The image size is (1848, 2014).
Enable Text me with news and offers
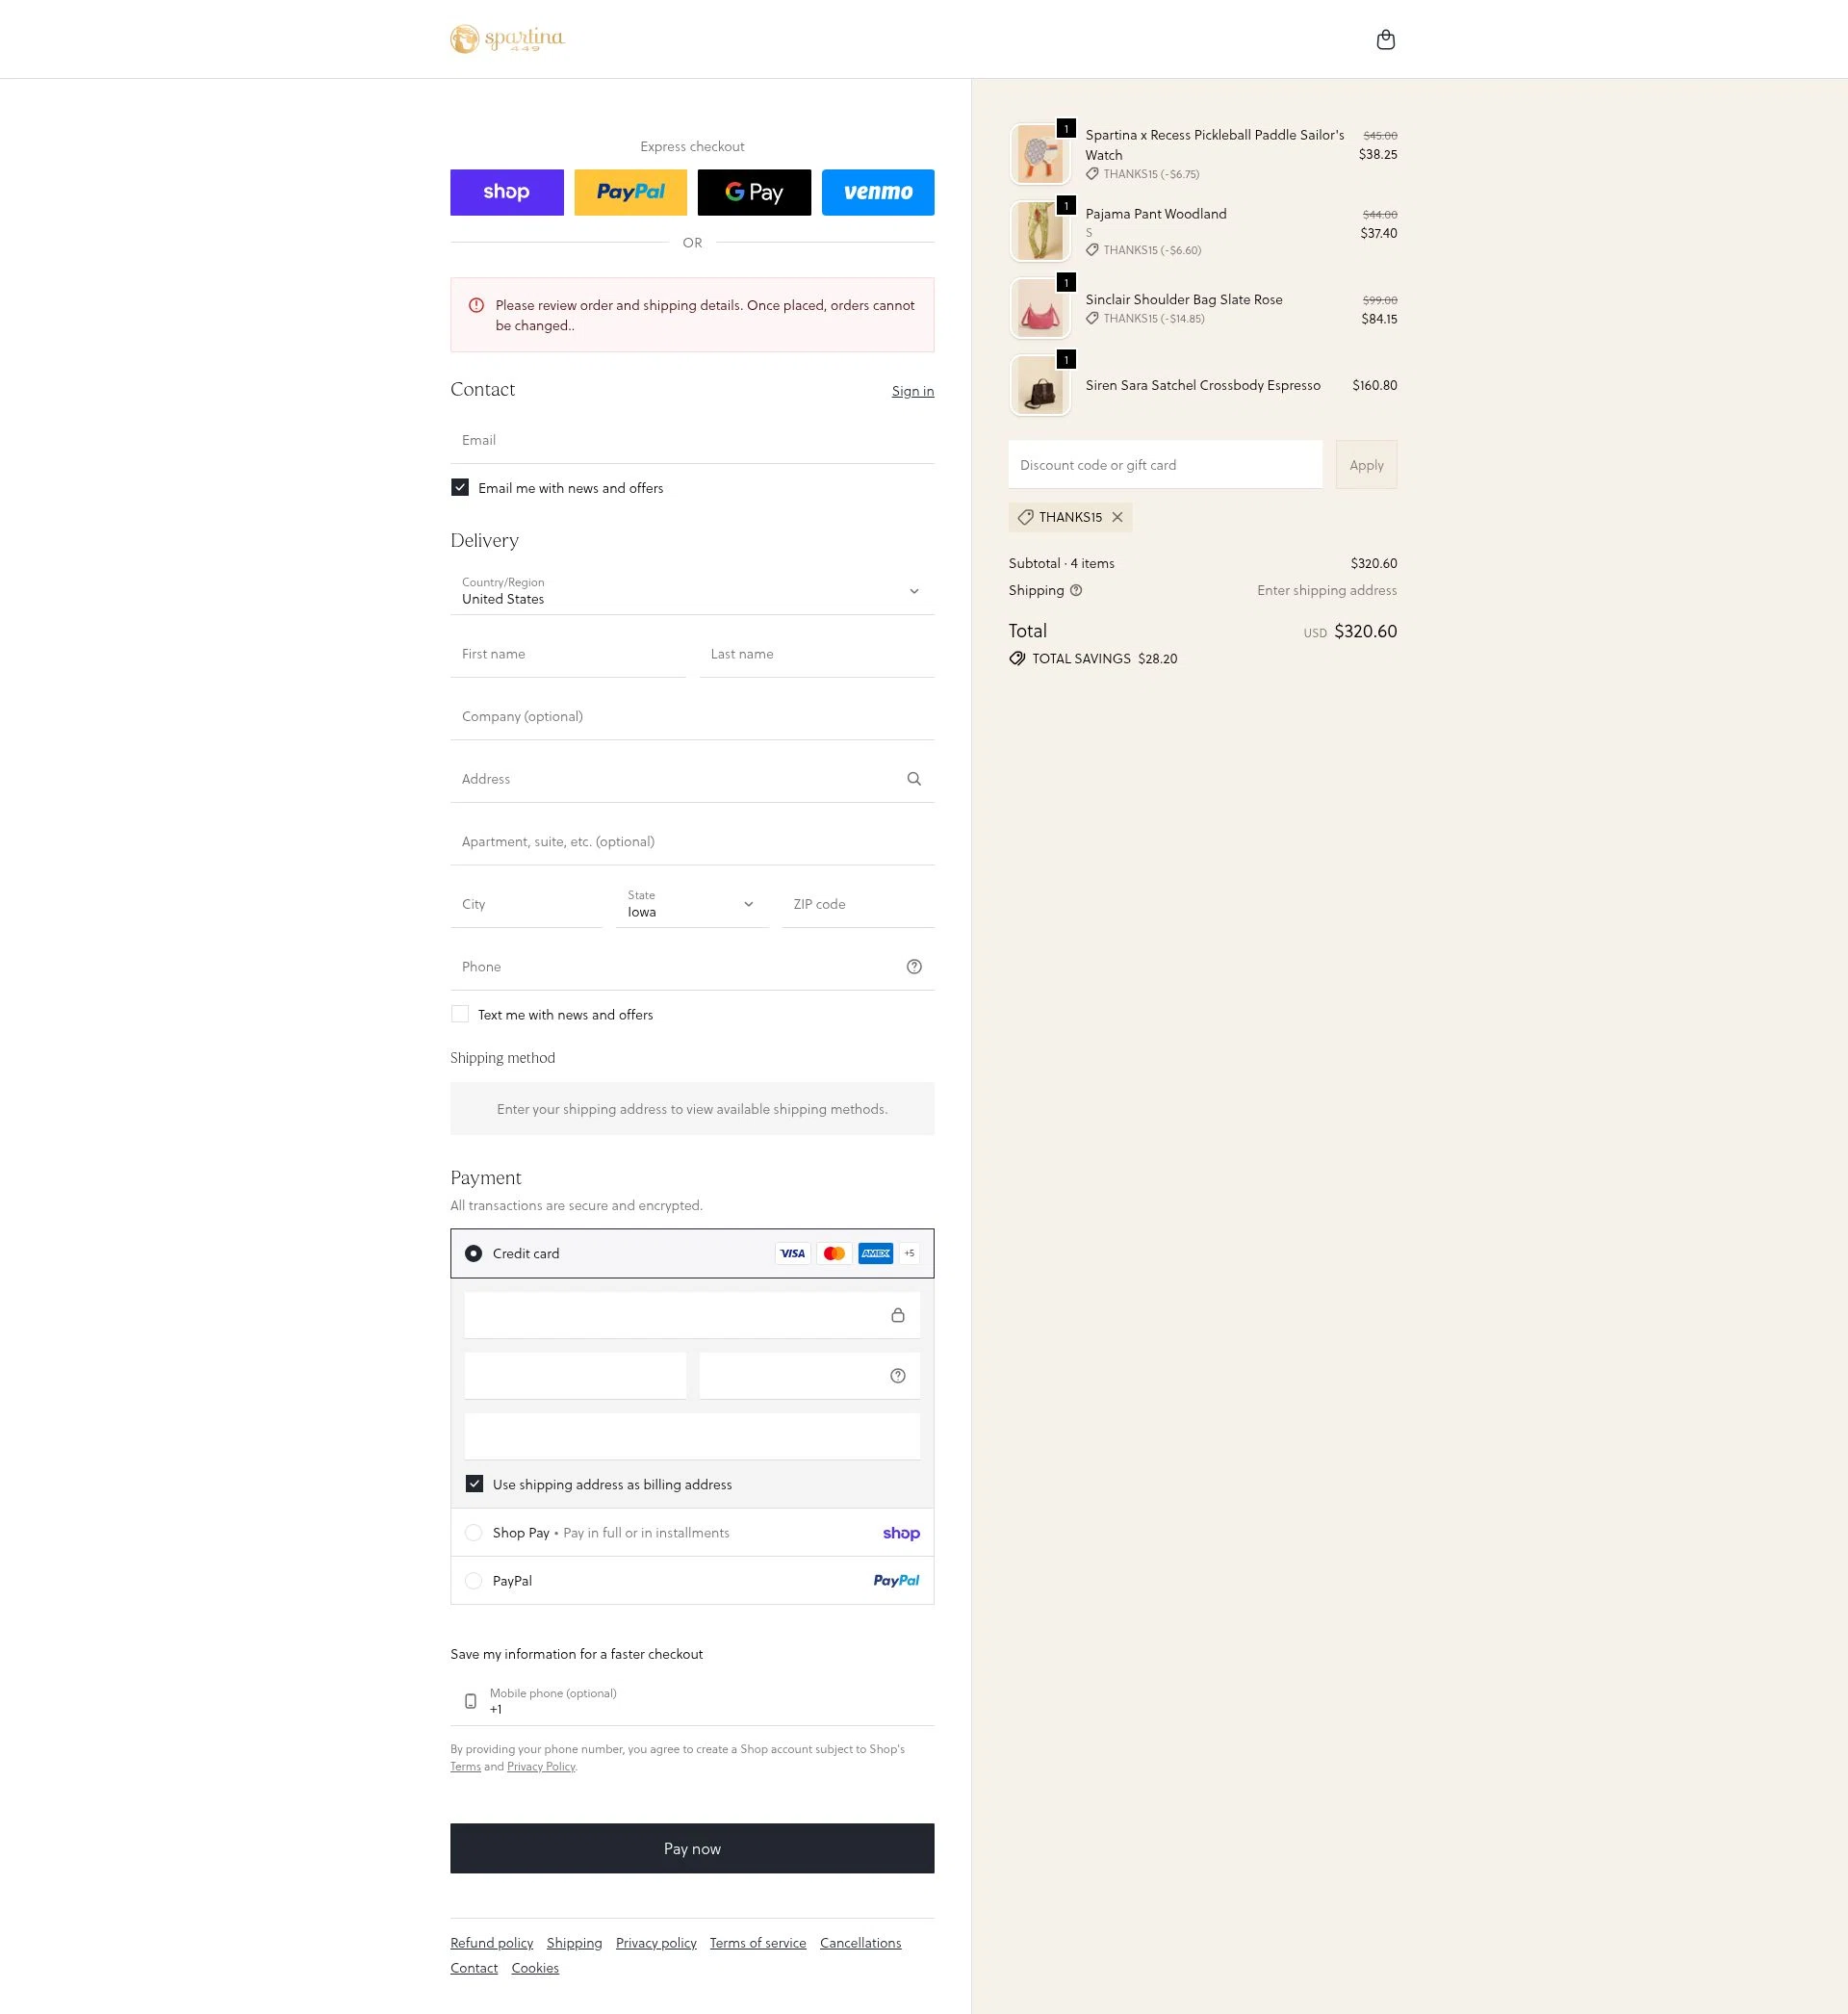[x=460, y=1014]
